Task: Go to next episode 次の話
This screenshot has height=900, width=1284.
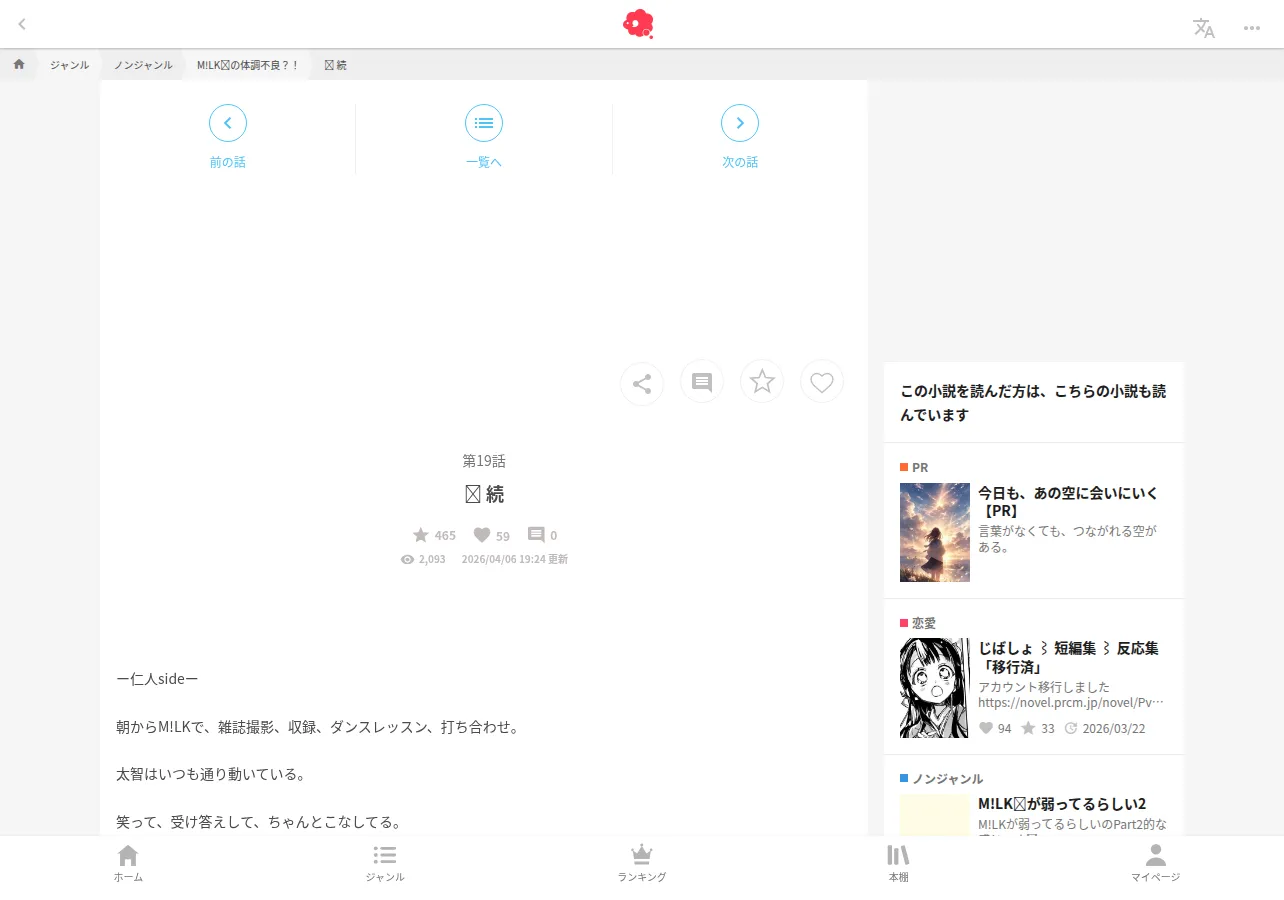Action: (x=740, y=137)
